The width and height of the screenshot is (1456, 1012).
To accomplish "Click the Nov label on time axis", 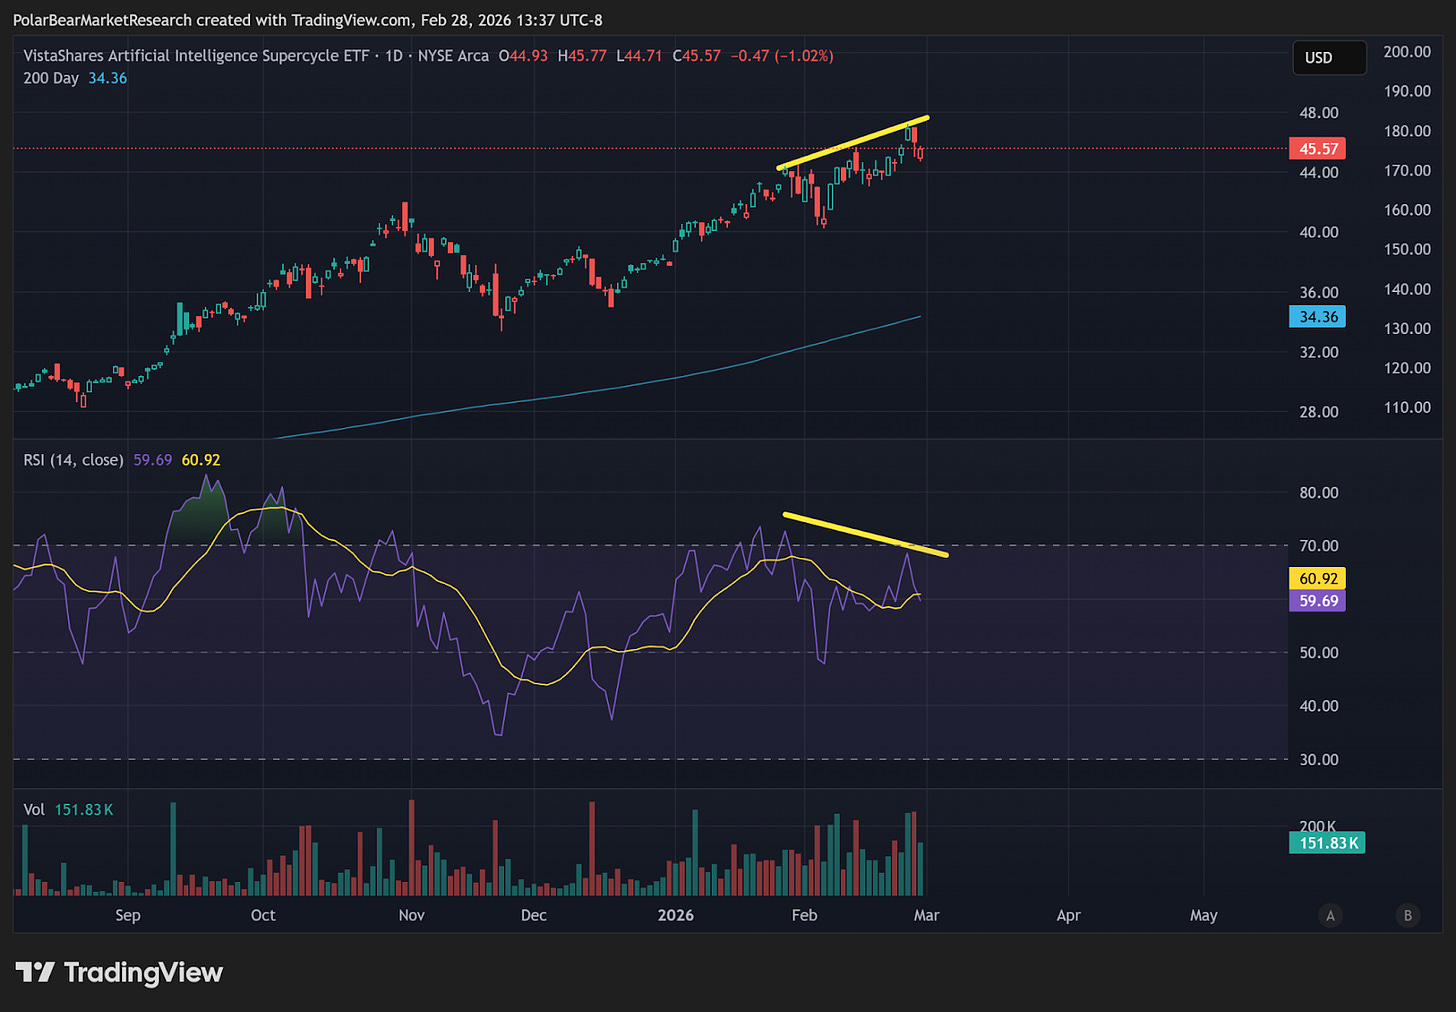I will coord(412,915).
